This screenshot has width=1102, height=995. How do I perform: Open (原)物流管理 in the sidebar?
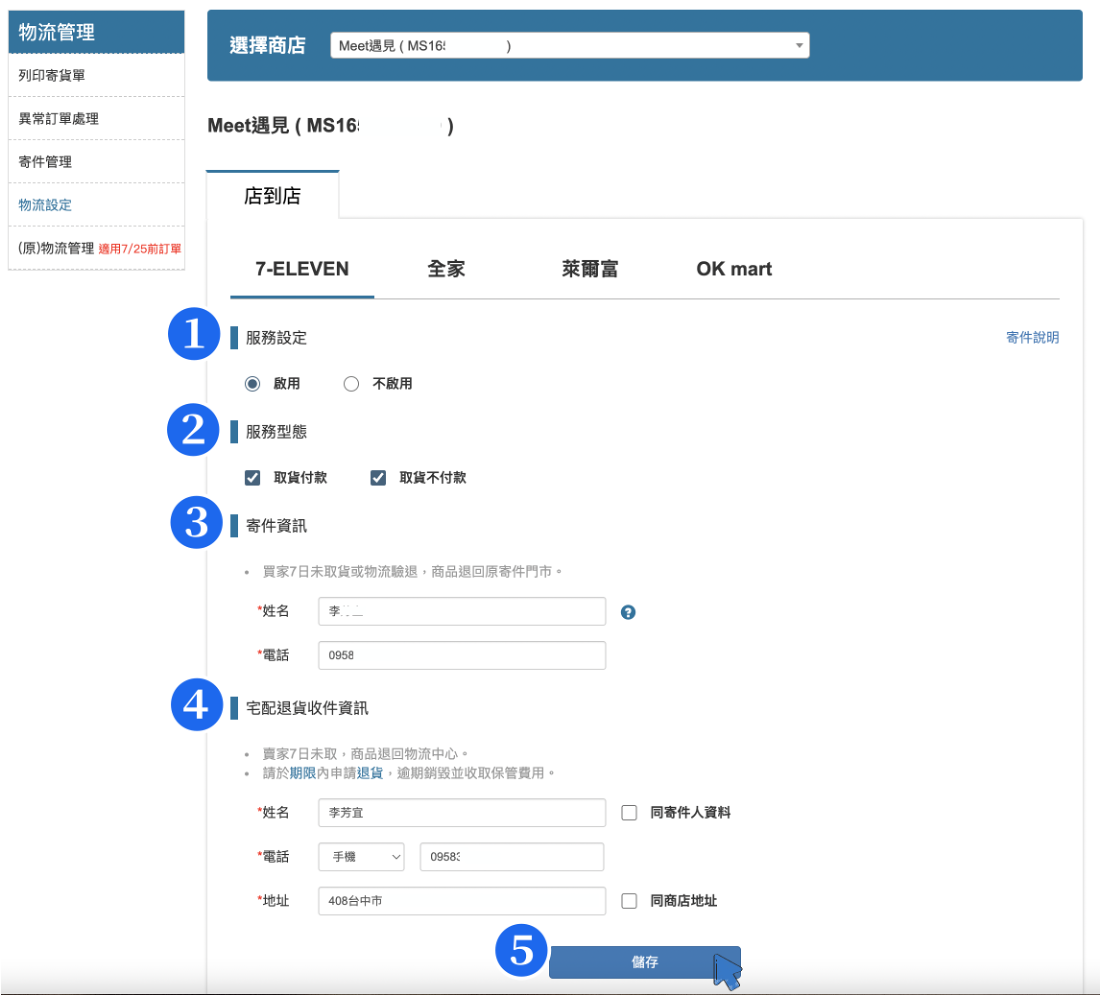(x=96, y=248)
